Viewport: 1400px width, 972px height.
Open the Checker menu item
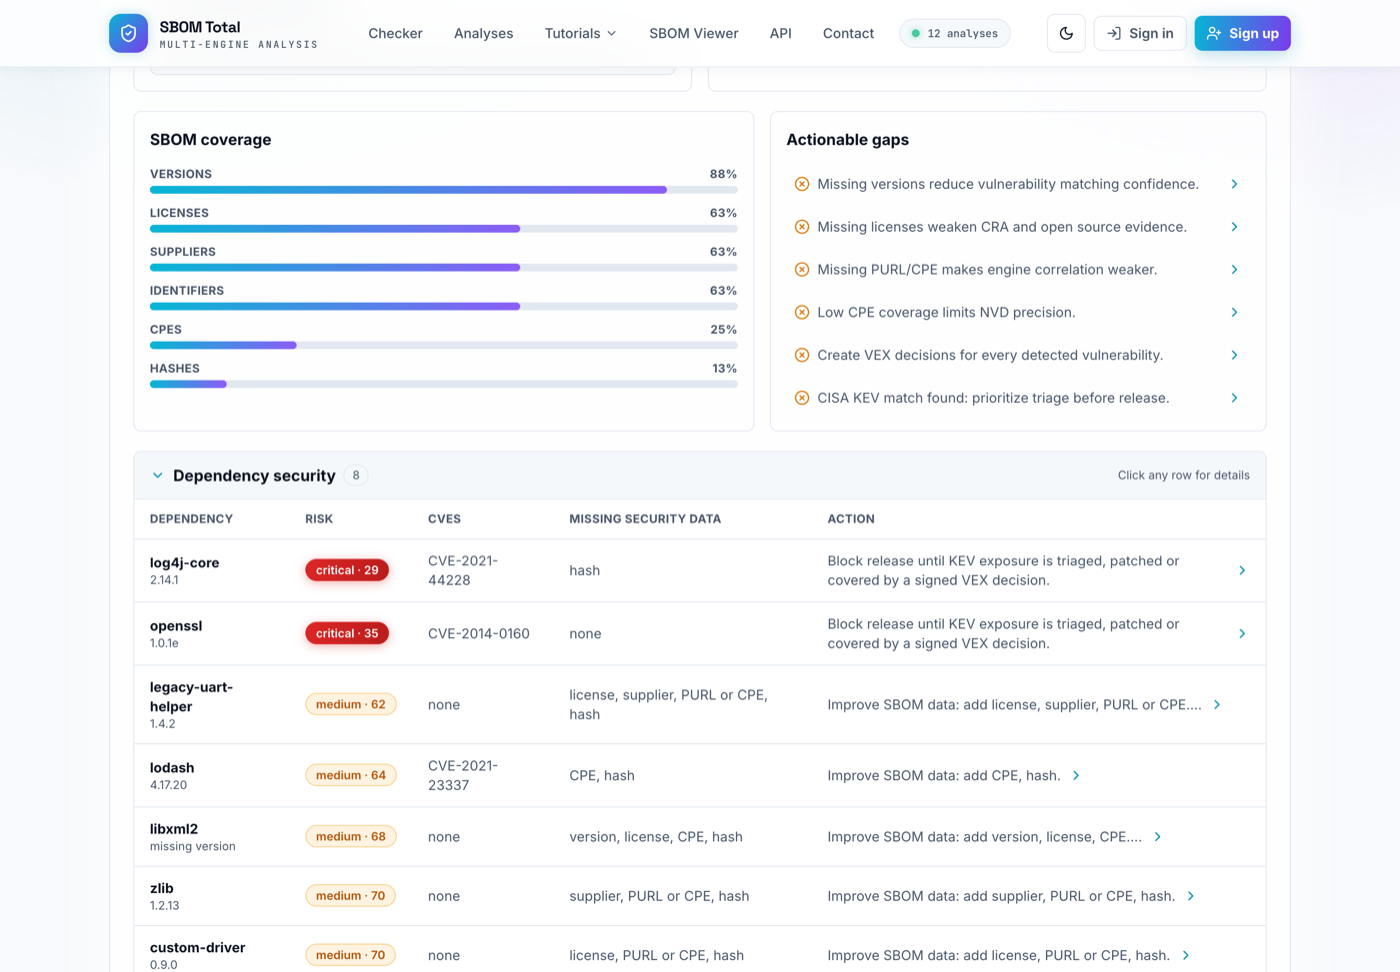pyautogui.click(x=395, y=33)
